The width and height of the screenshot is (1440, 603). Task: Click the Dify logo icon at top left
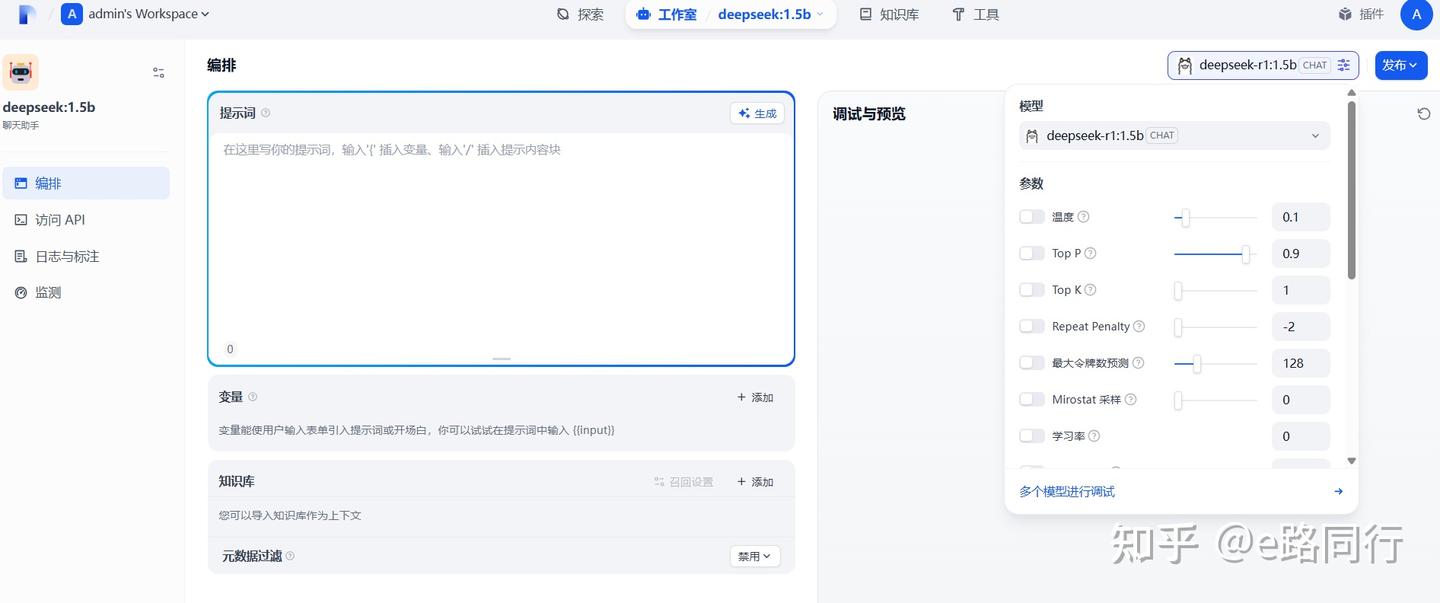click(27, 14)
